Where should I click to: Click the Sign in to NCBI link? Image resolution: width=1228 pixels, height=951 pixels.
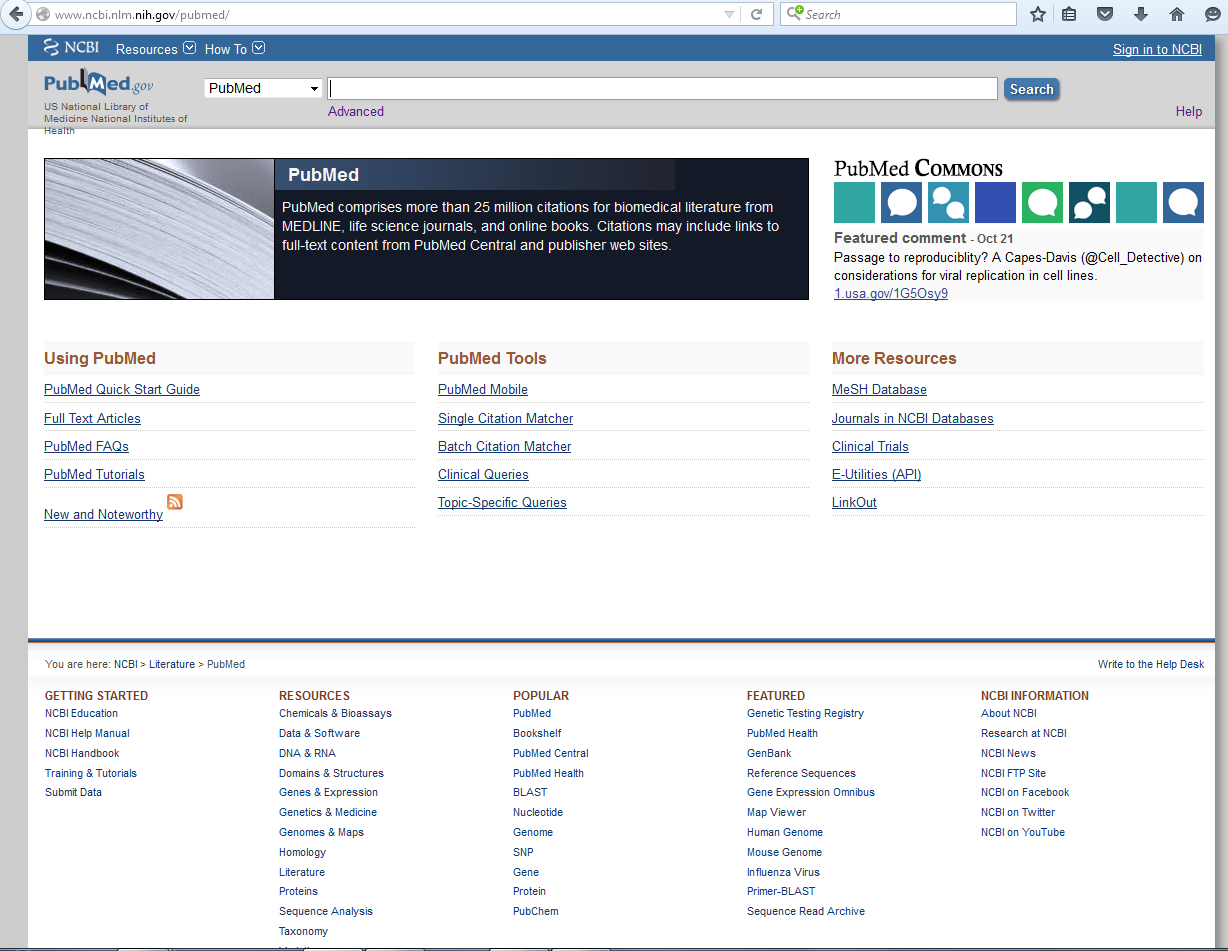[1157, 49]
